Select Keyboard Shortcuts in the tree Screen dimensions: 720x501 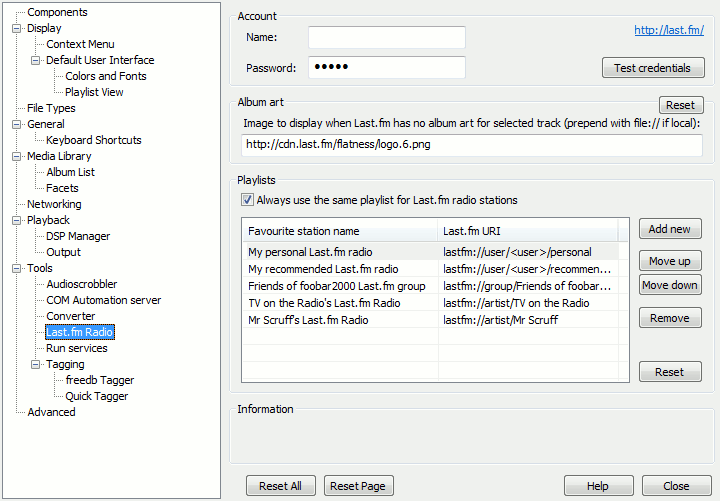pyautogui.click(x=94, y=140)
